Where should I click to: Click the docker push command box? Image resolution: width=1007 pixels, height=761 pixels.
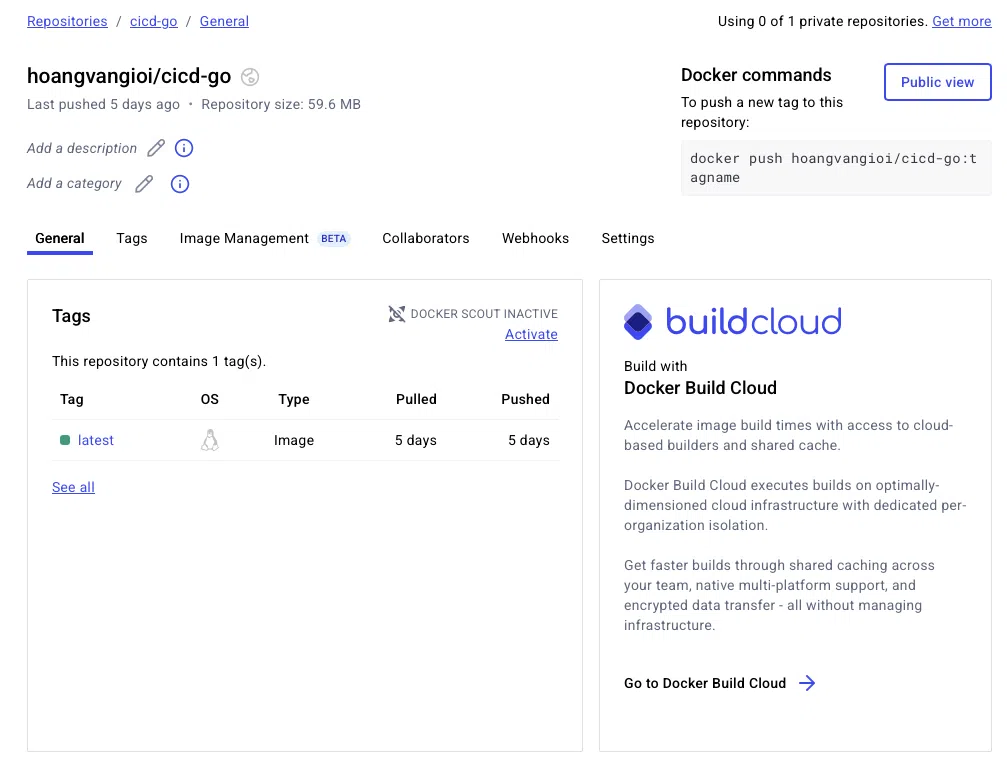pos(836,168)
